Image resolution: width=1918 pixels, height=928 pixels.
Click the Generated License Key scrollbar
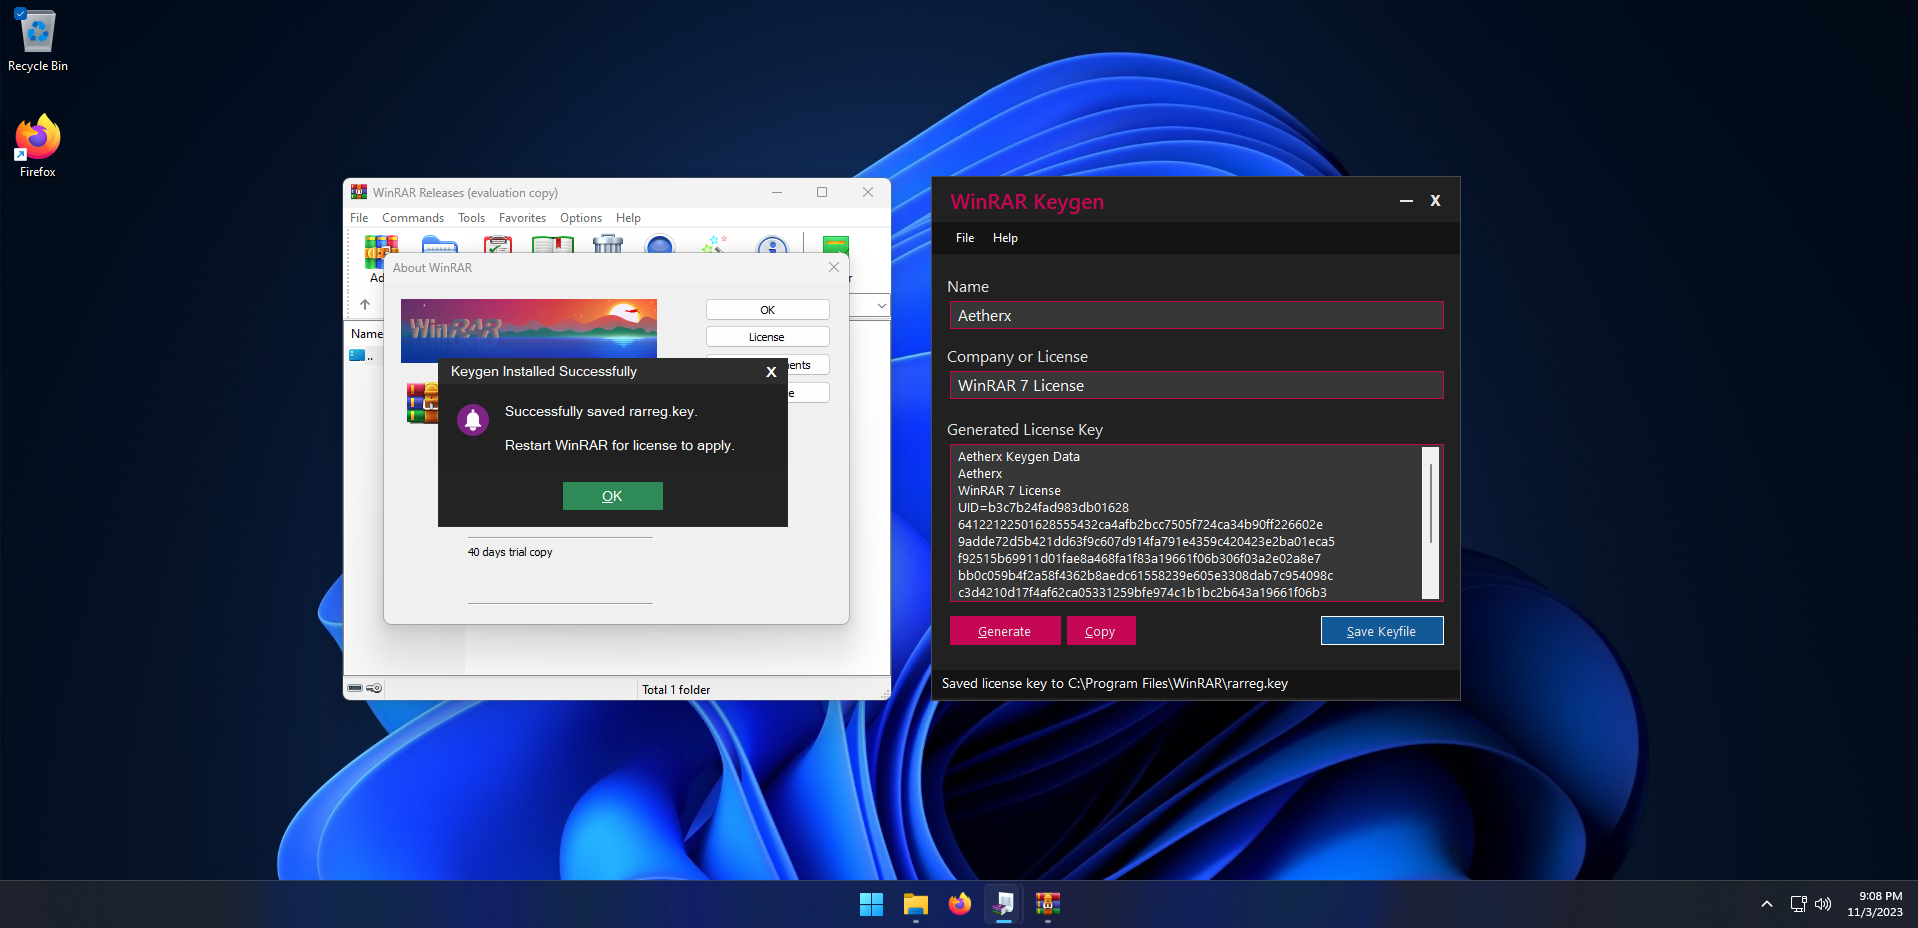click(1431, 523)
